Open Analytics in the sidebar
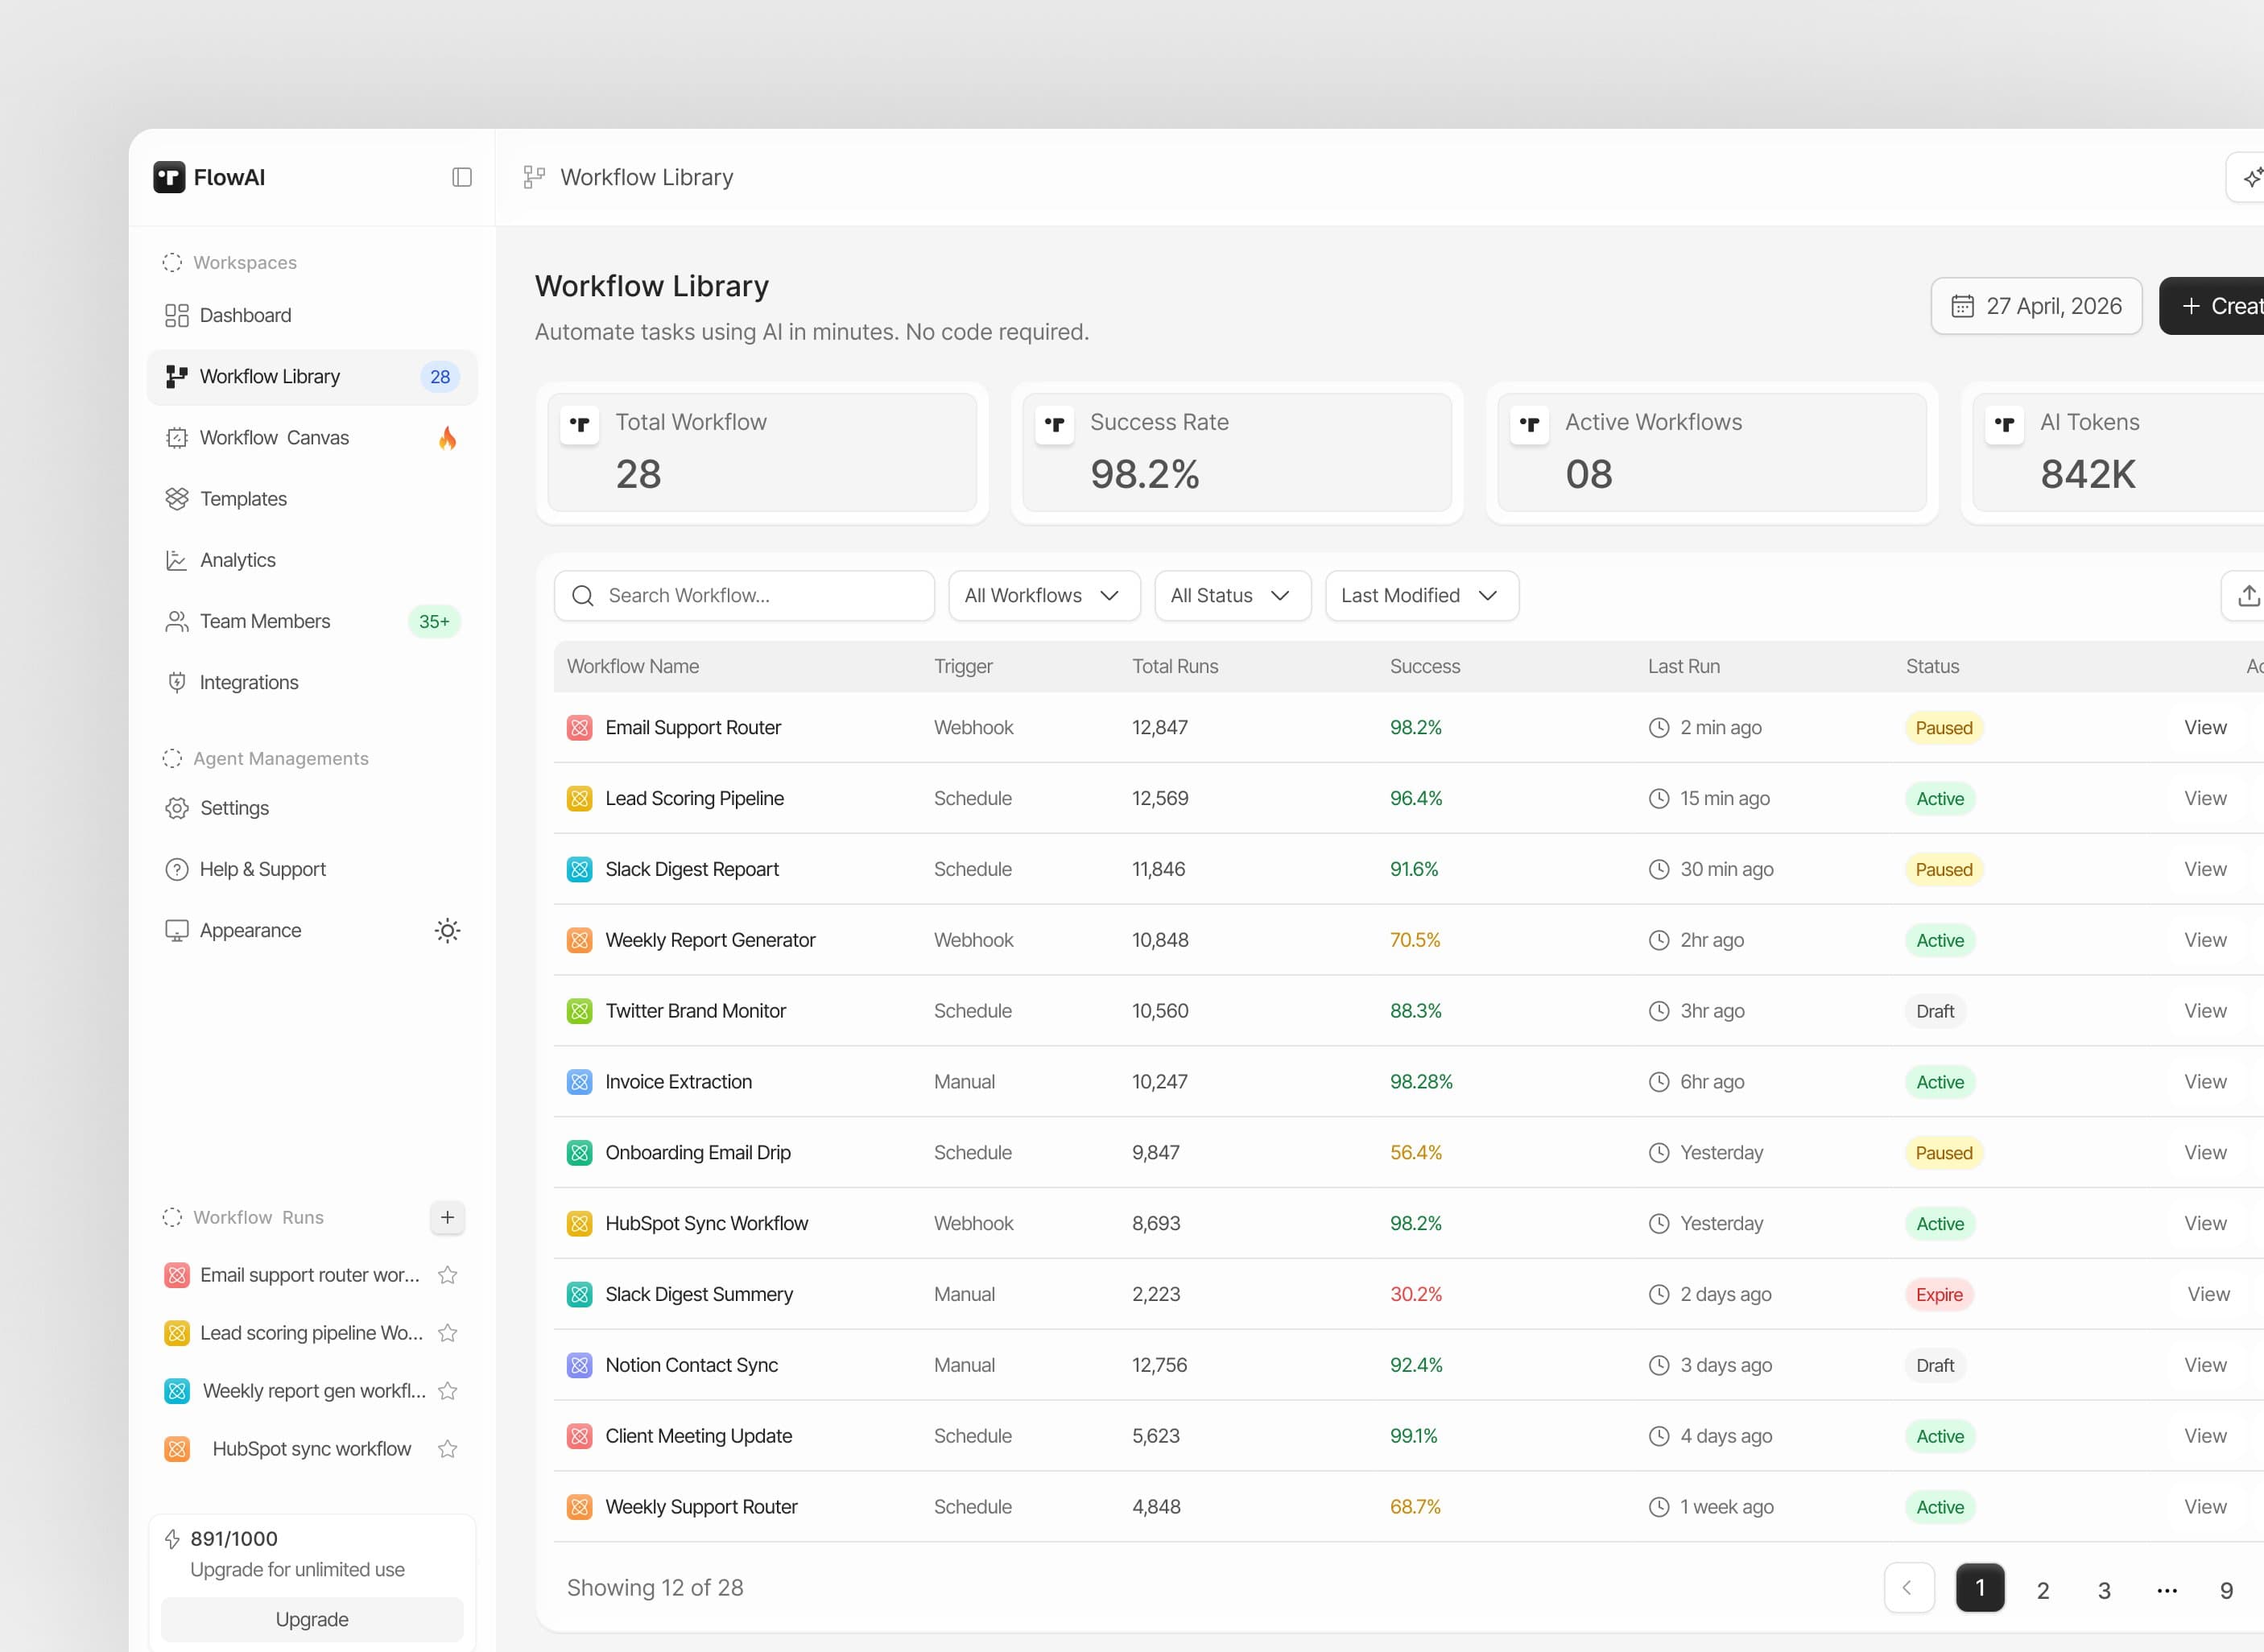This screenshot has height=1652, width=2264. pos(312,560)
